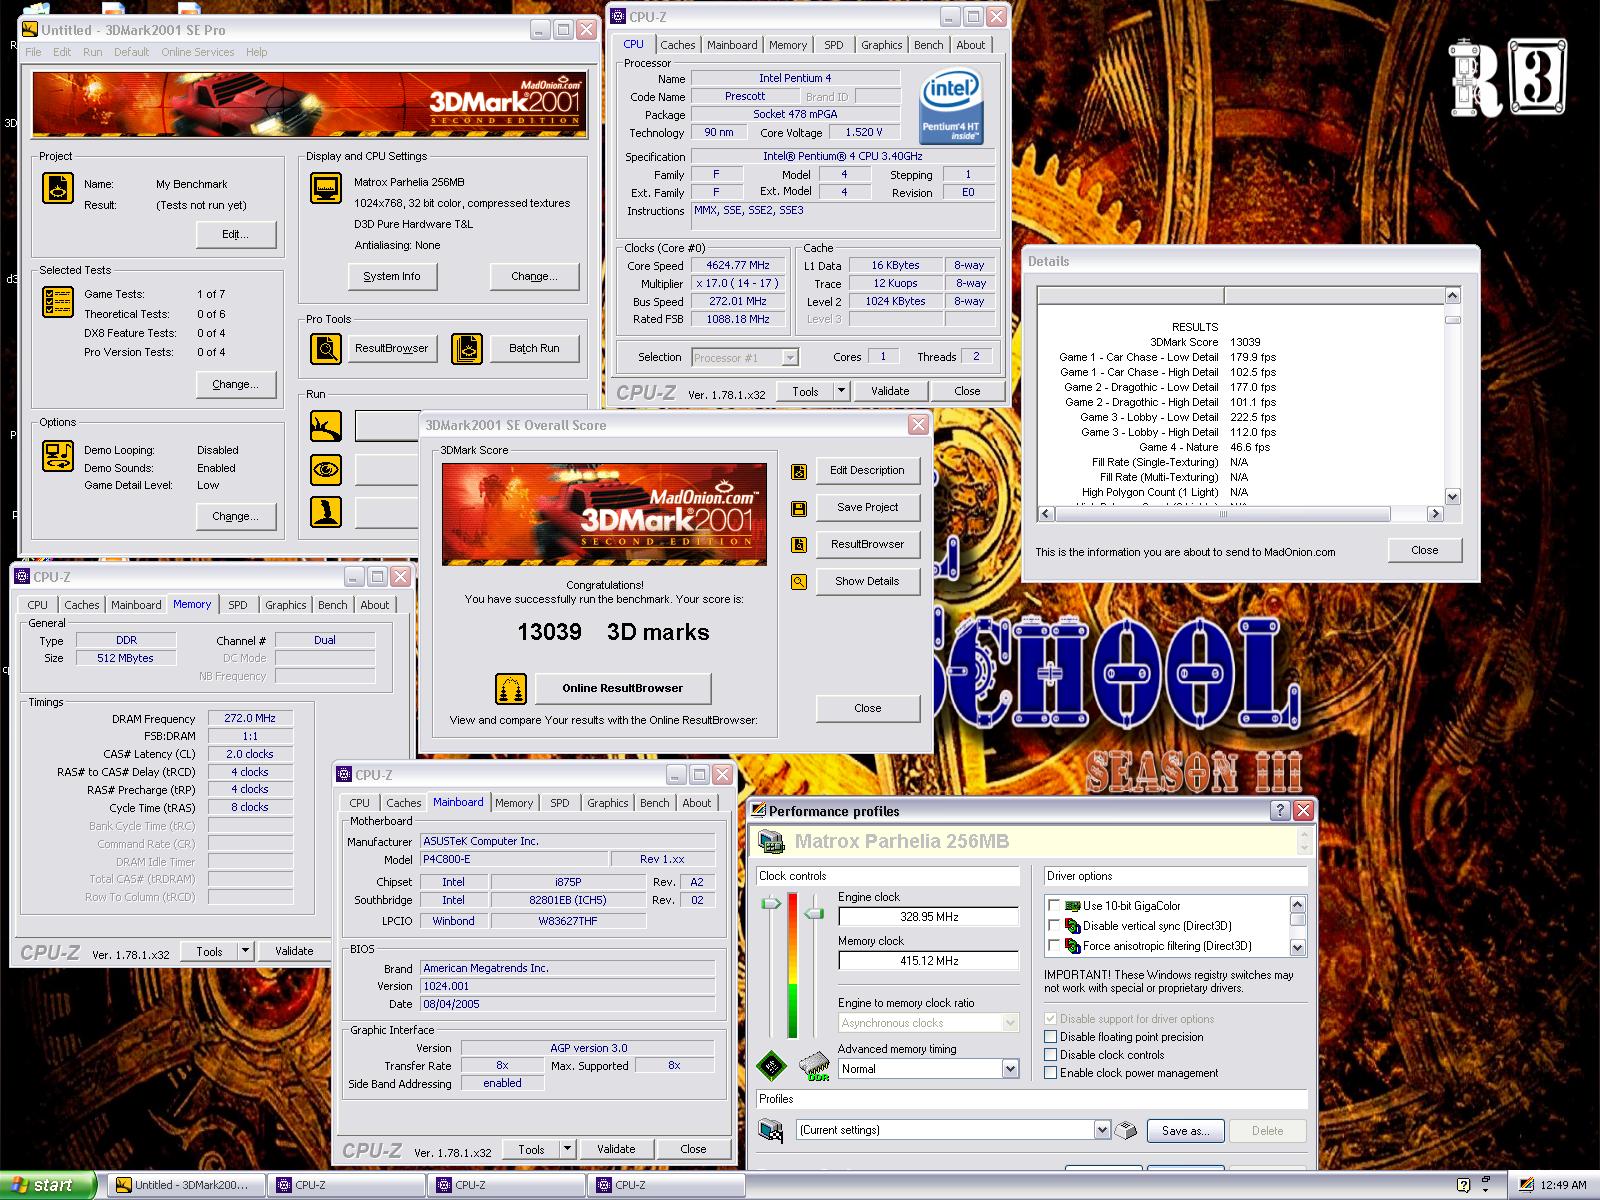1600x1200 pixels.
Task: Open Online Services menu in 3DMark2001
Action: click(198, 52)
